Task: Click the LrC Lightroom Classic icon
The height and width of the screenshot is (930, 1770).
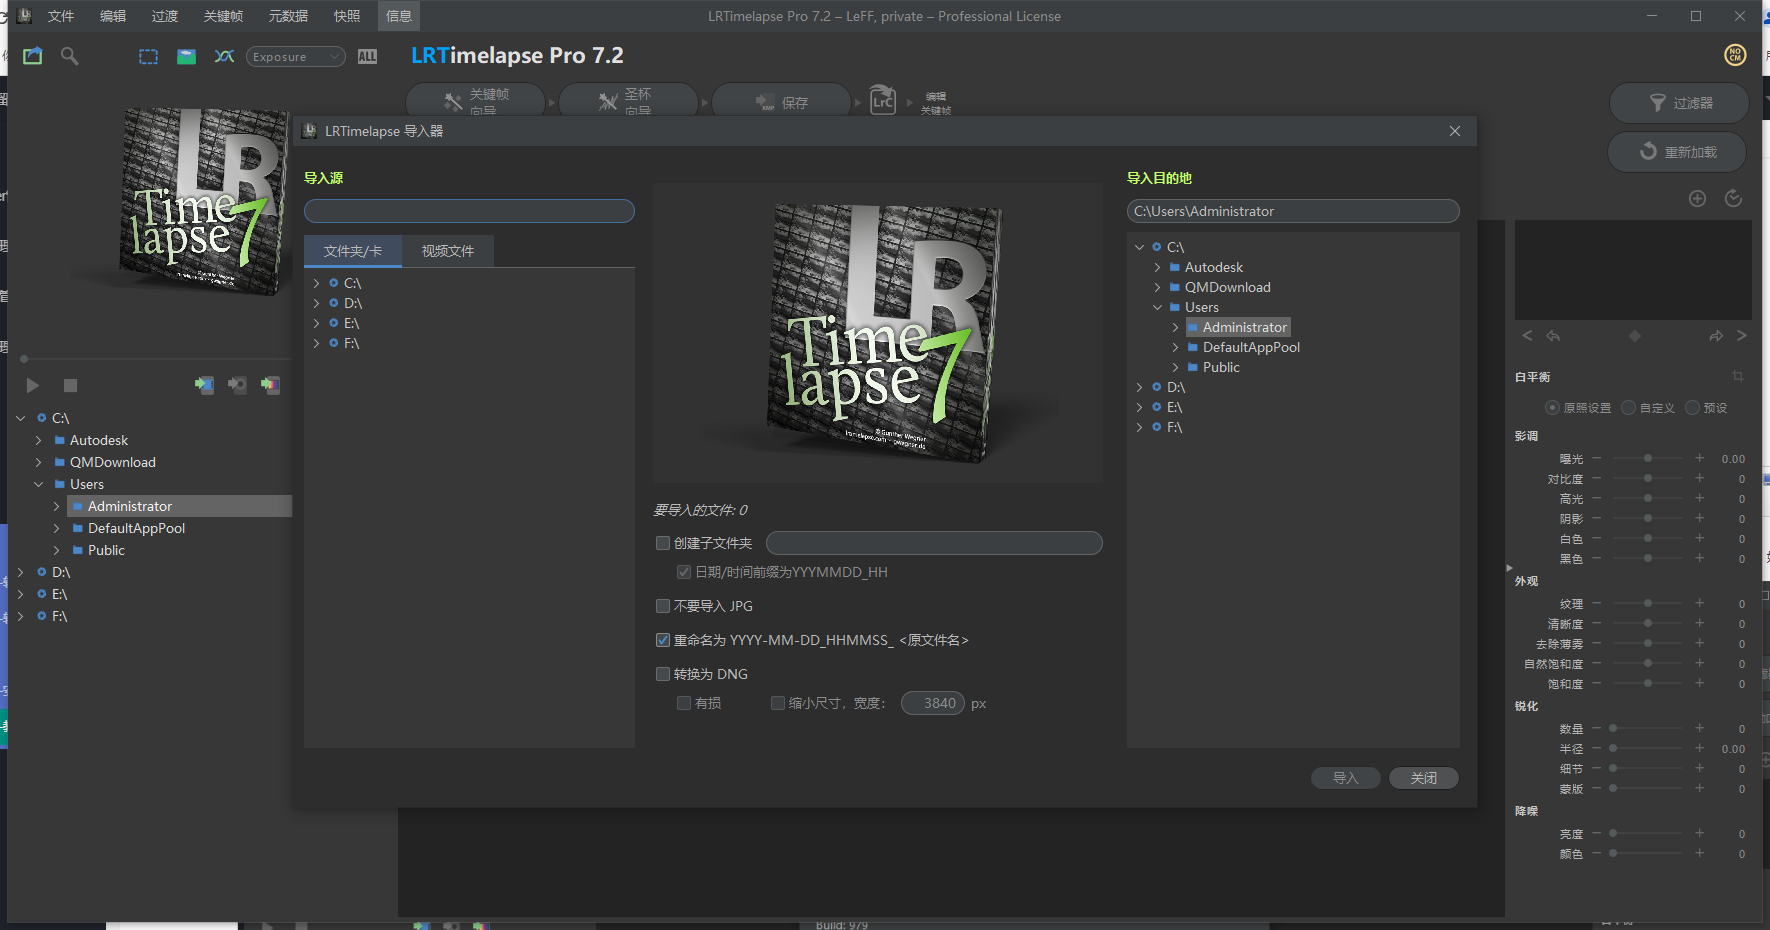Action: coord(882,100)
